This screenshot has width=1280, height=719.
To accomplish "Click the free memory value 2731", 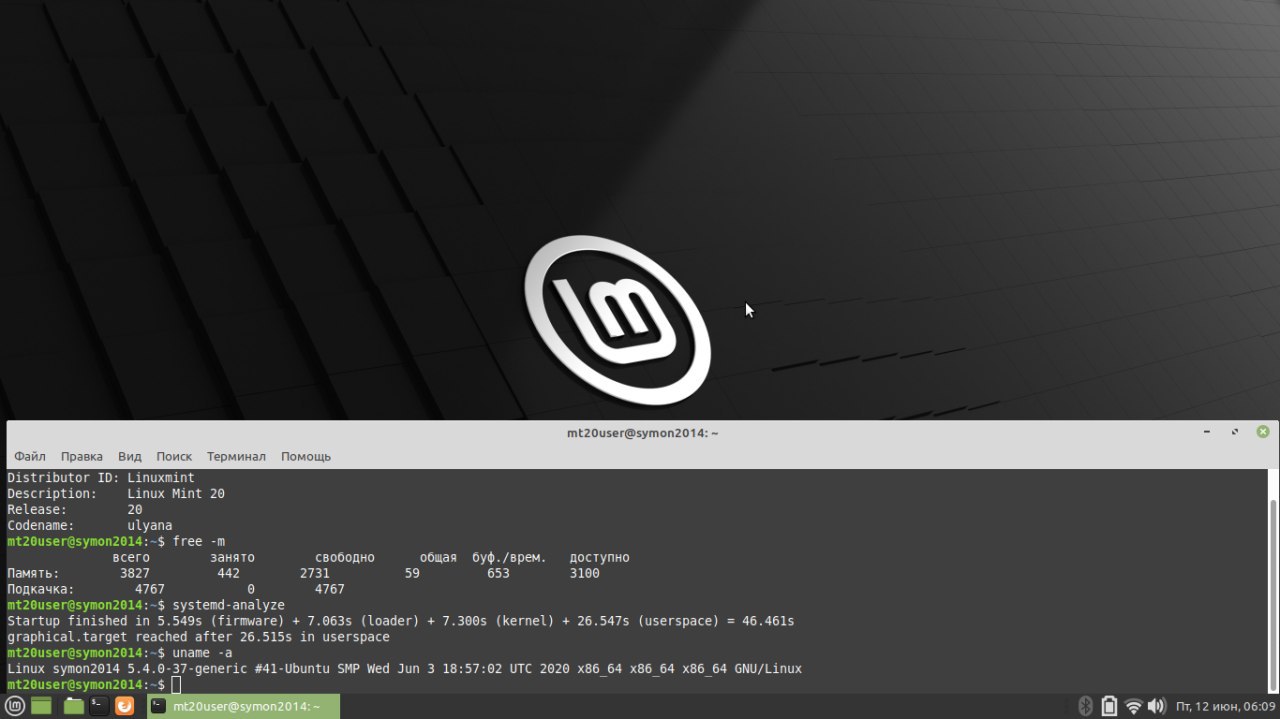I will click(x=314, y=573).
